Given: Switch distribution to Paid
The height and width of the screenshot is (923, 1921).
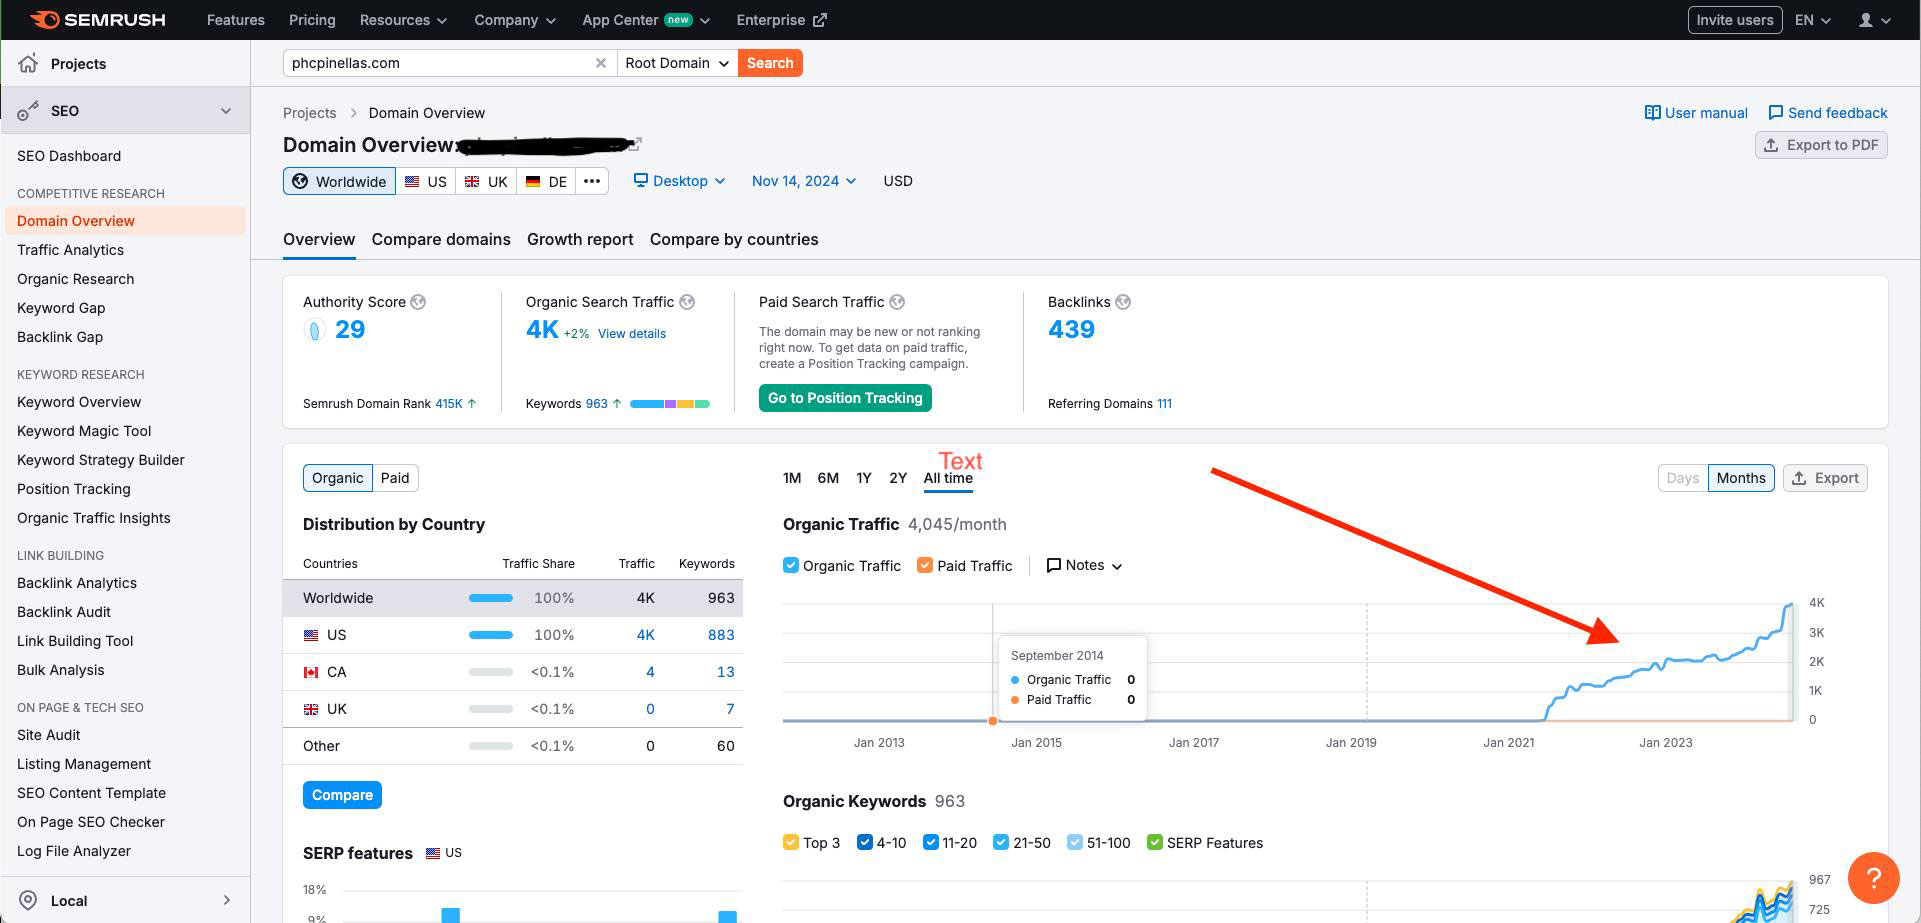Looking at the screenshot, I should [x=395, y=478].
